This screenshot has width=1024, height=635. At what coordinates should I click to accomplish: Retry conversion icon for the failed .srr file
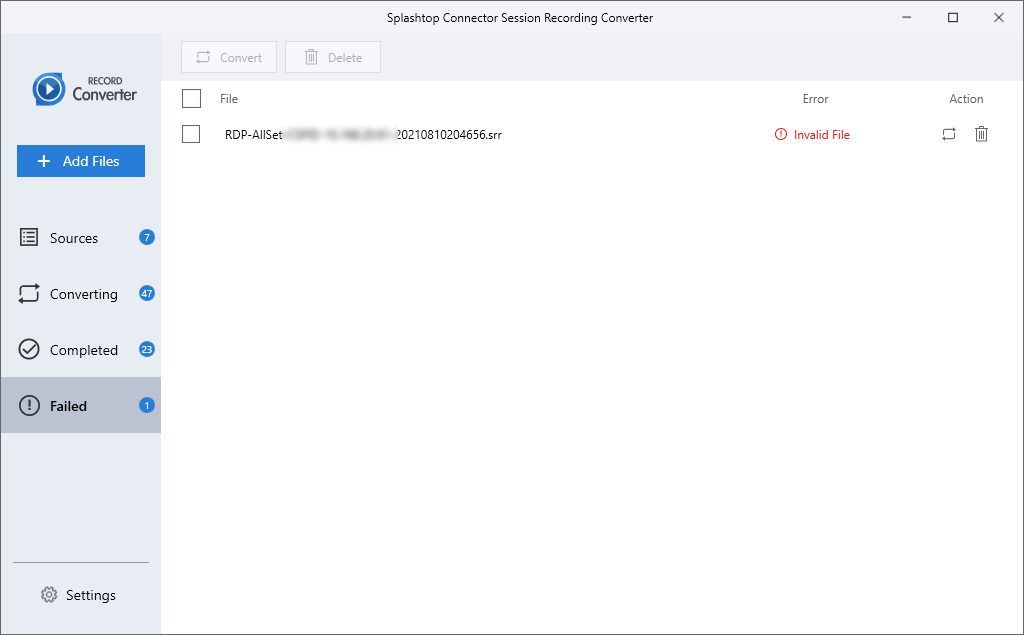(x=949, y=134)
